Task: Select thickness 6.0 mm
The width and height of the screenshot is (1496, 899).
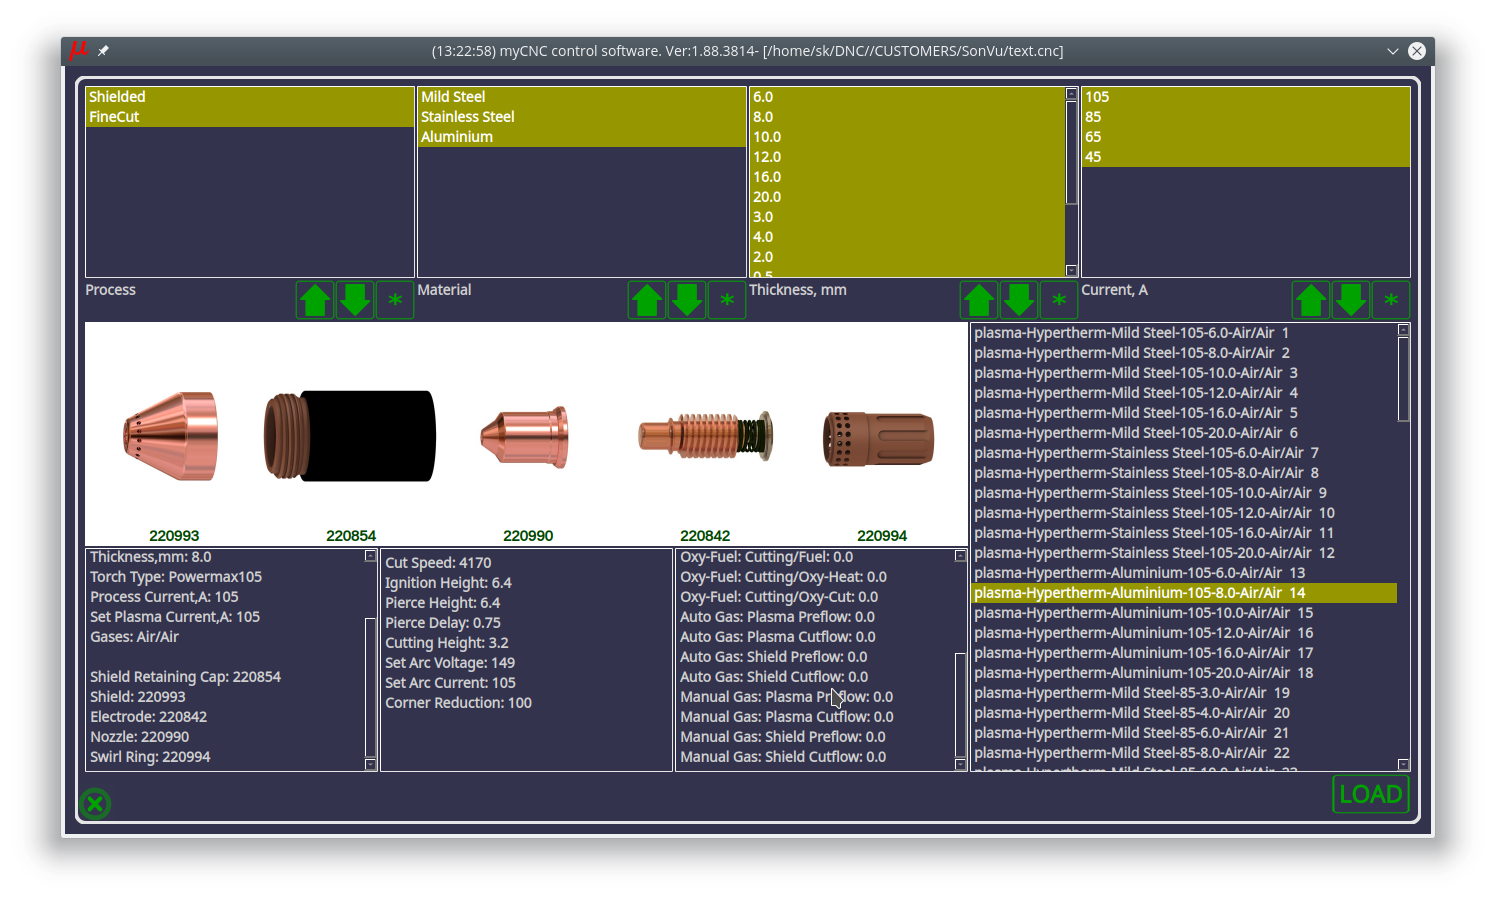Action: 908,97
